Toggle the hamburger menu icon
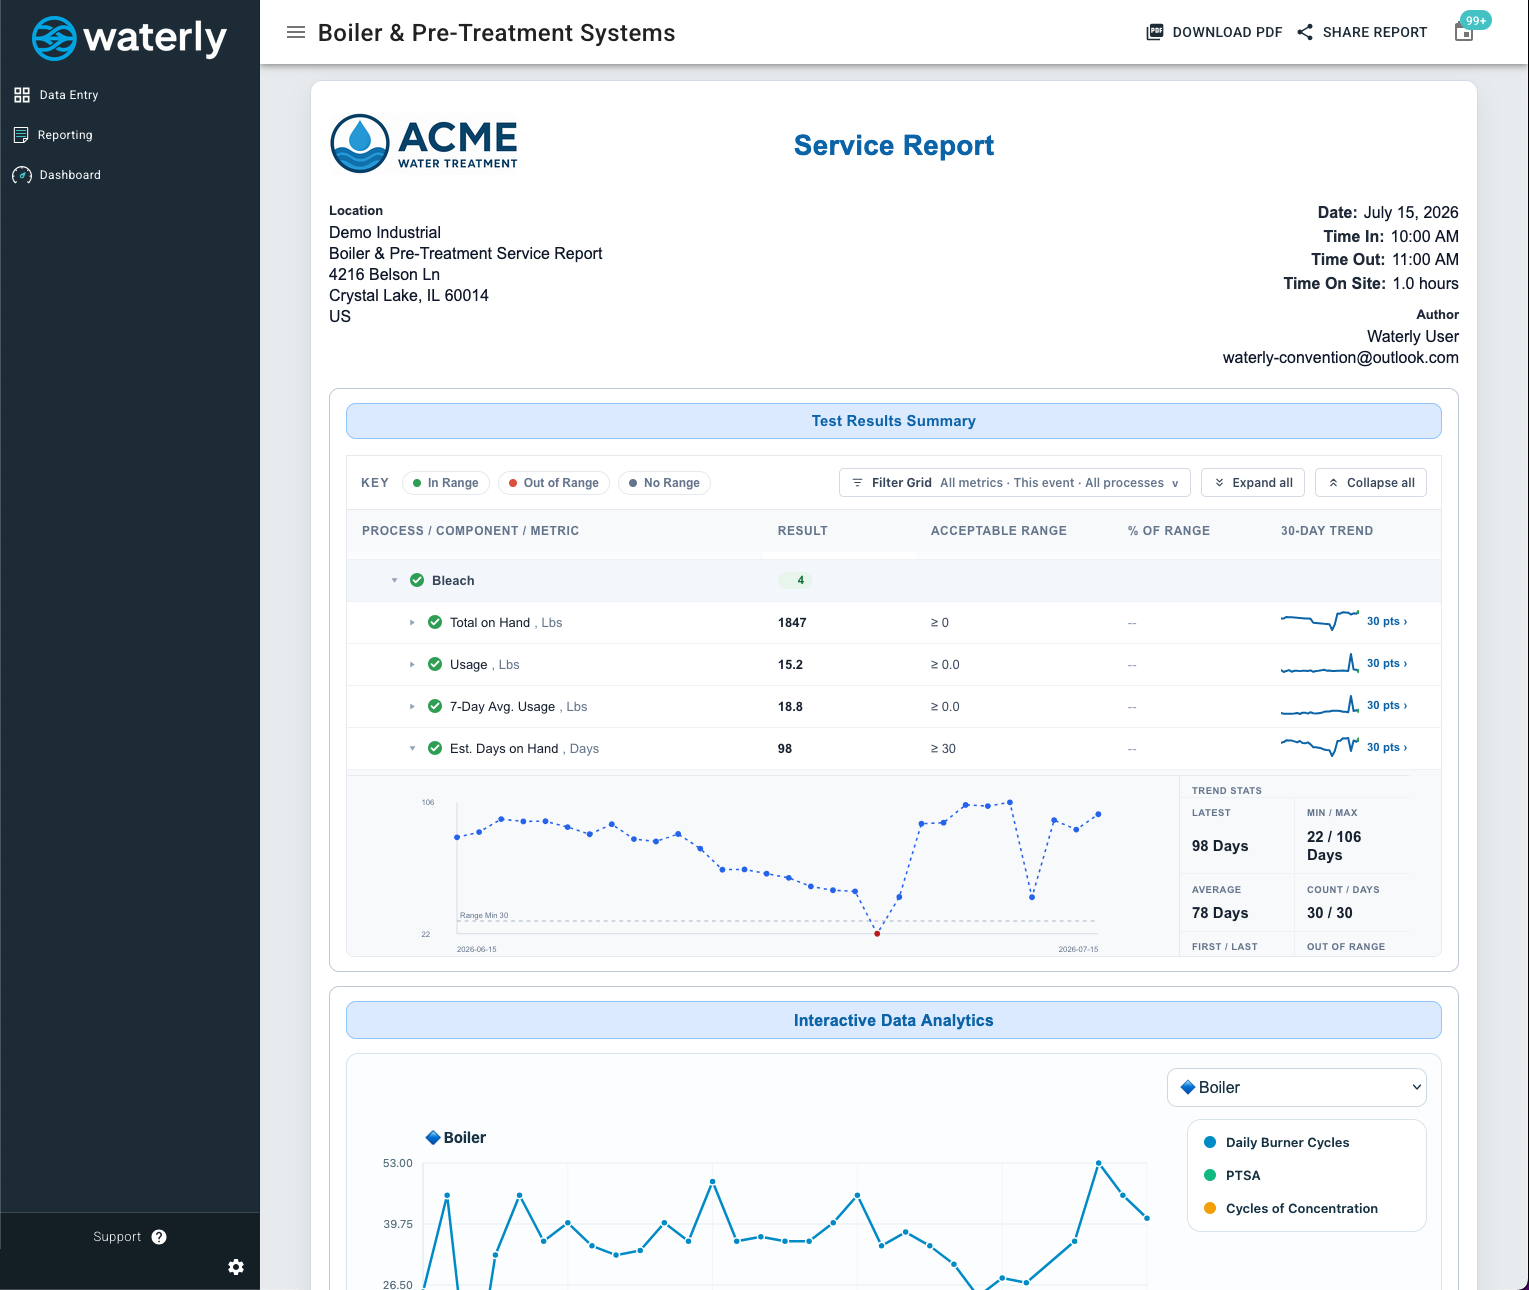1529x1290 pixels. [x=296, y=32]
